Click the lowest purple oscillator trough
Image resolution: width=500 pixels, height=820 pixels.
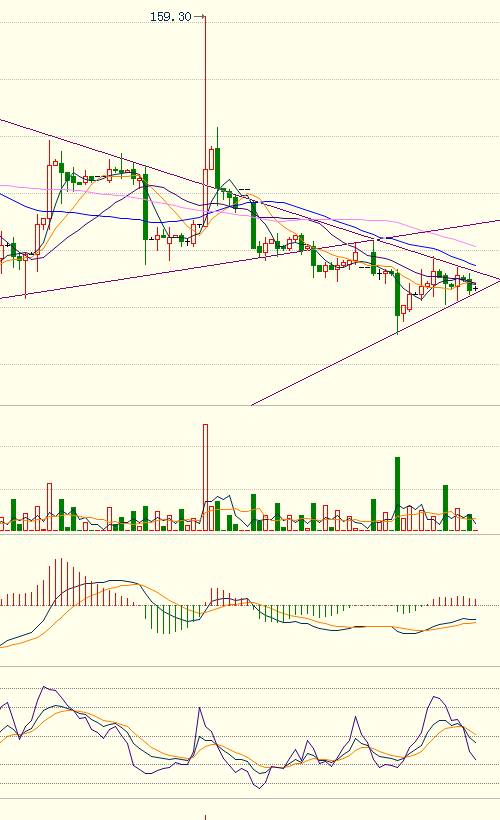(259, 788)
